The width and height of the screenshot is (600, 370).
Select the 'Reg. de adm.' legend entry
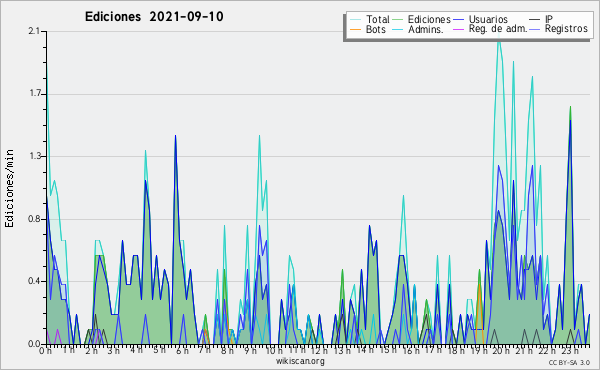click(498, 29)
